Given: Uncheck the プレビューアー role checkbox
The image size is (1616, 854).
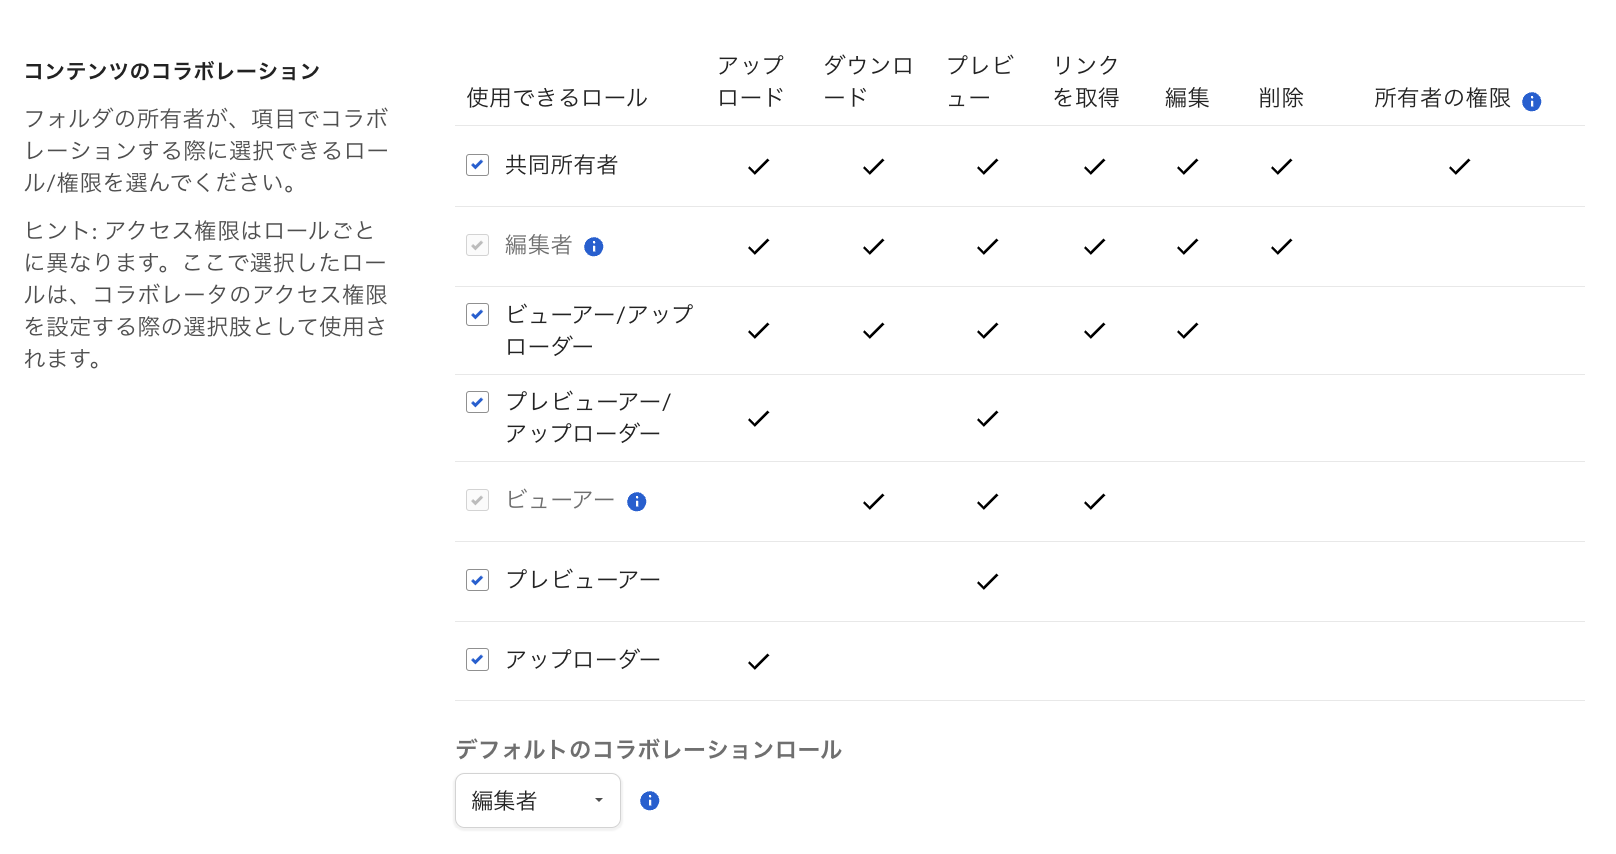Looking at the screenshot, I should [478, 580].
